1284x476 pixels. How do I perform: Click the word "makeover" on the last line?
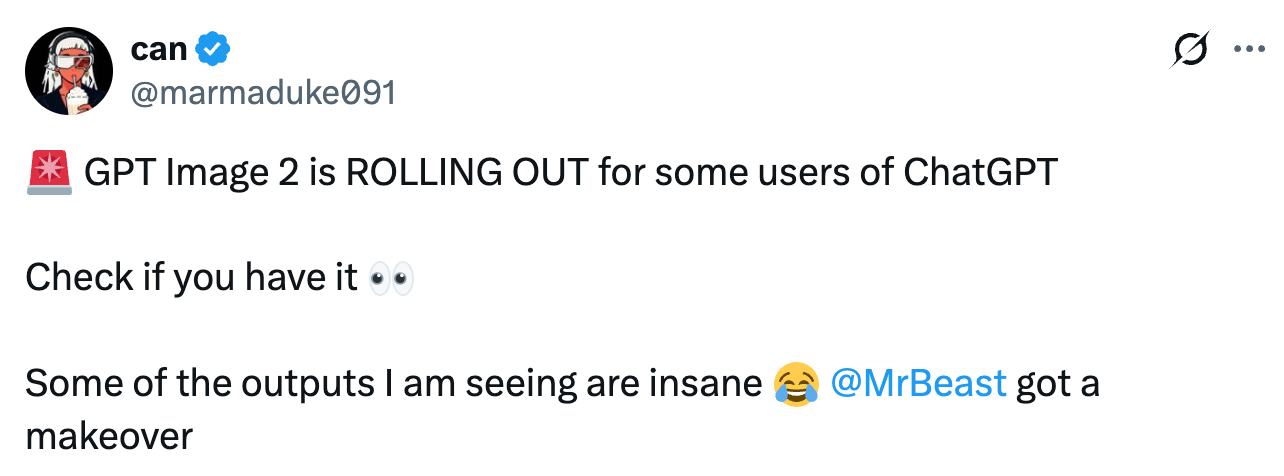click(x=108, y=436)
